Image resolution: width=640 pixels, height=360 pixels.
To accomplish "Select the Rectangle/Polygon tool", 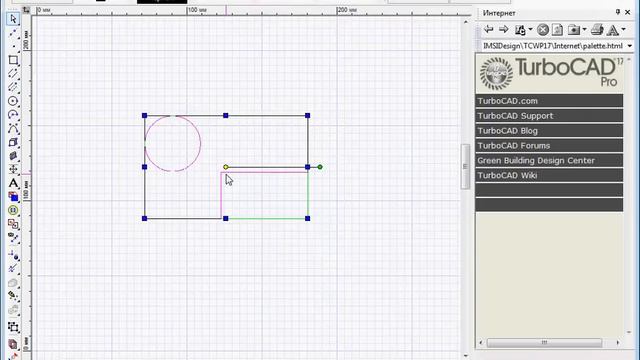I will pyautogui.click(x=13, y=60).
